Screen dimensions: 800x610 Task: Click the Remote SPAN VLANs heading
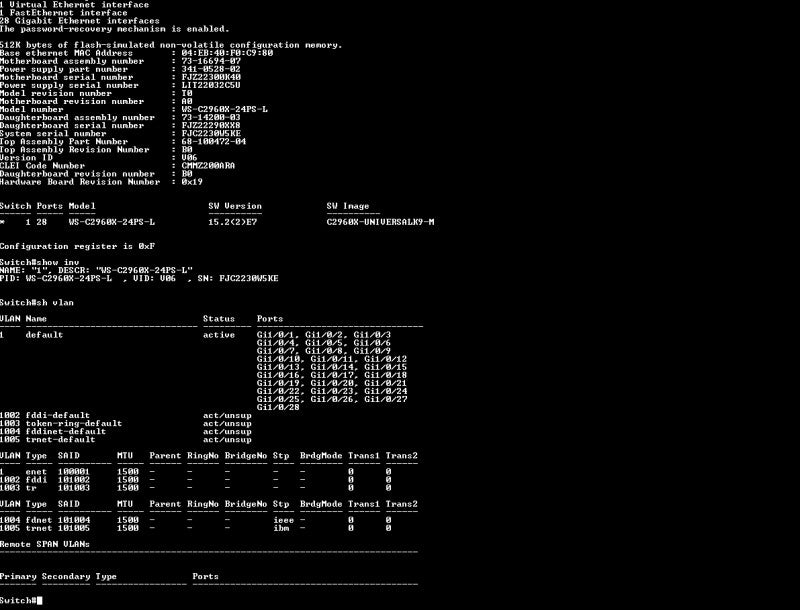coord(45,545)
